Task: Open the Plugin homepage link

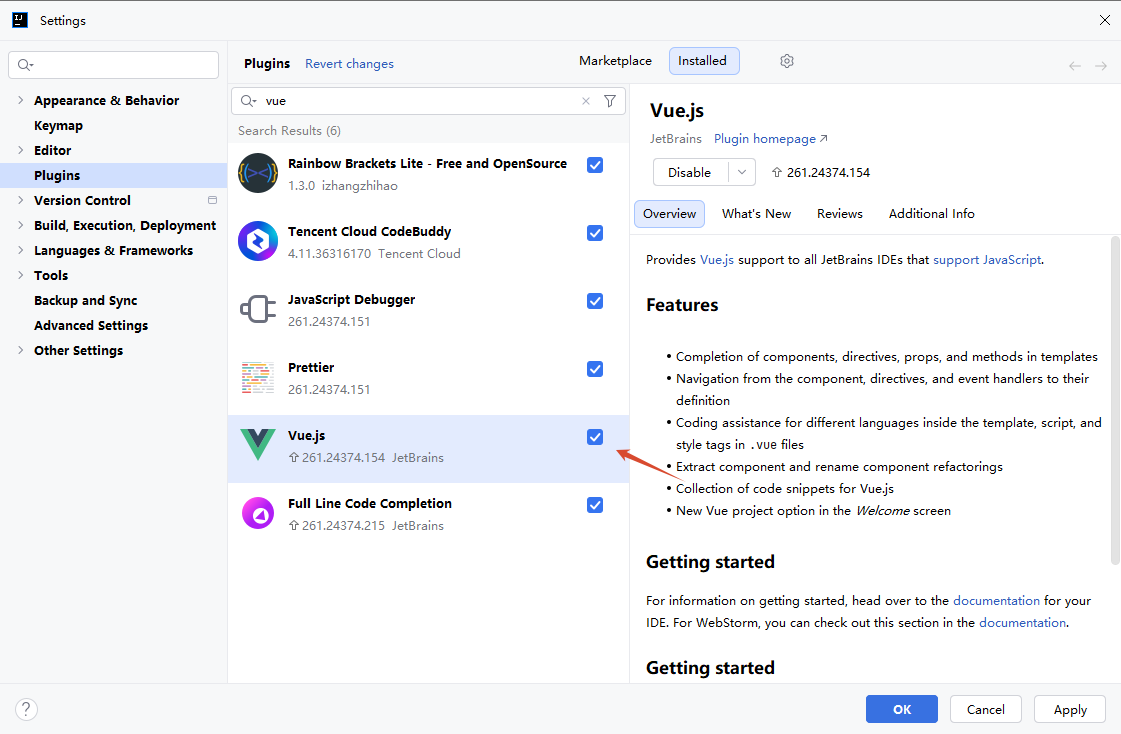Action: click(x=770, y=139)
